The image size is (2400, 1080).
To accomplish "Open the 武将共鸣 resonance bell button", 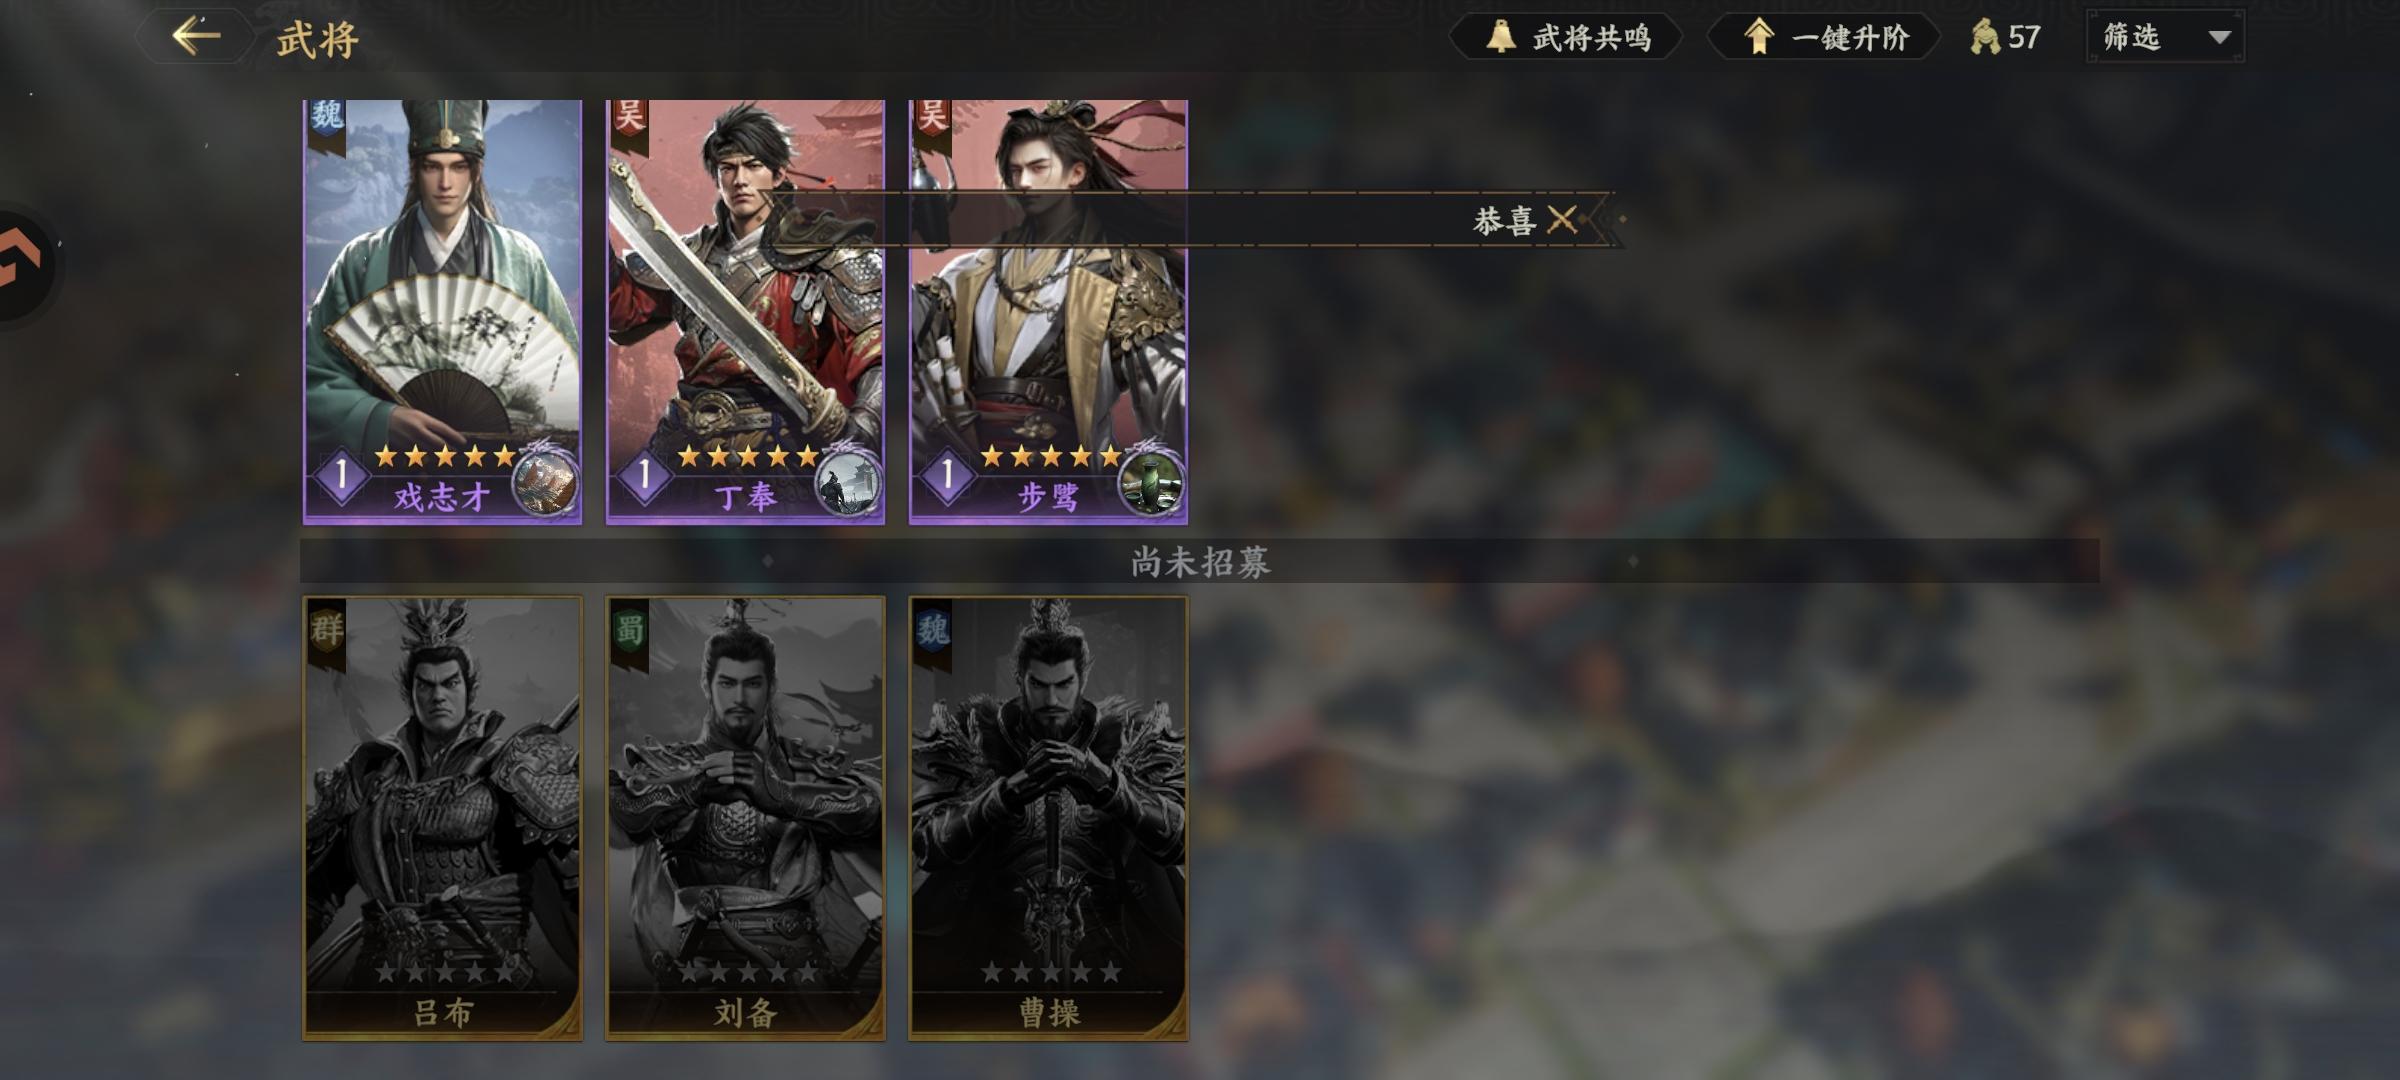I will click(1566, 38).
